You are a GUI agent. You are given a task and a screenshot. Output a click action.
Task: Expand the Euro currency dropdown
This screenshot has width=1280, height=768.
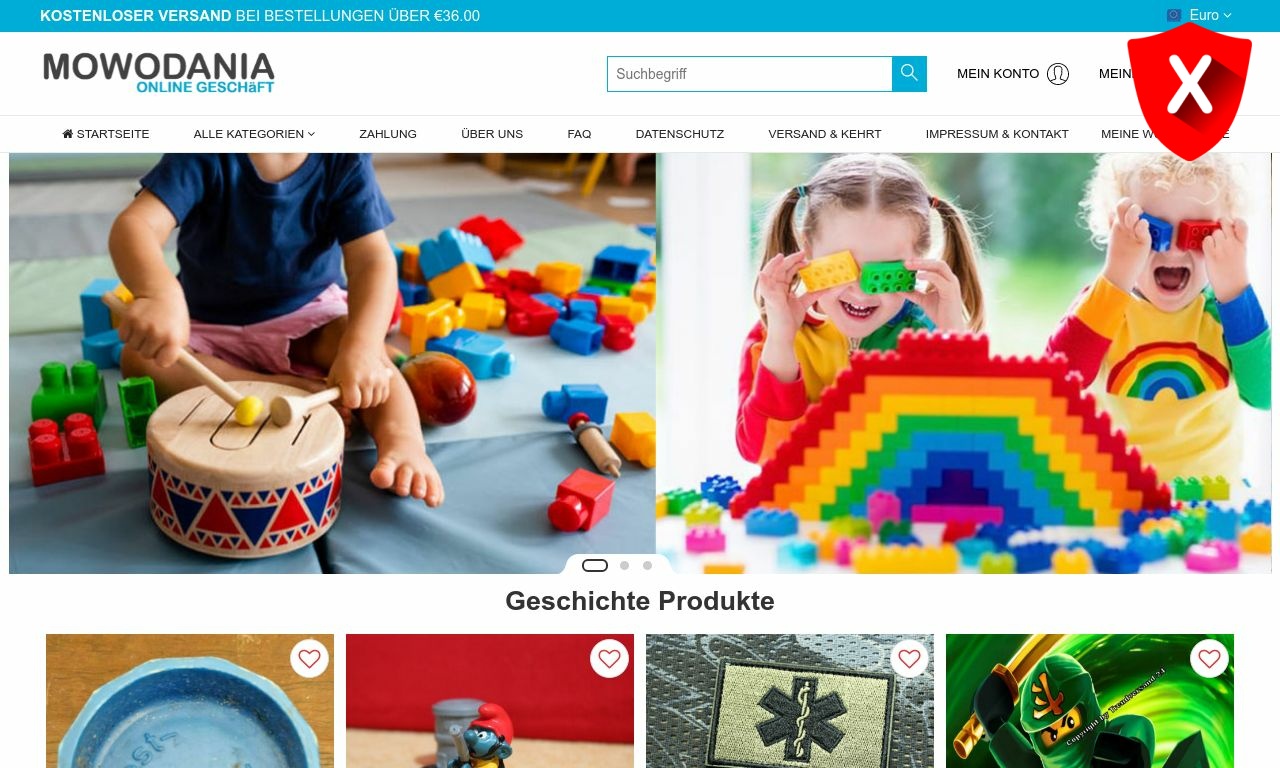click(1210, 15)
